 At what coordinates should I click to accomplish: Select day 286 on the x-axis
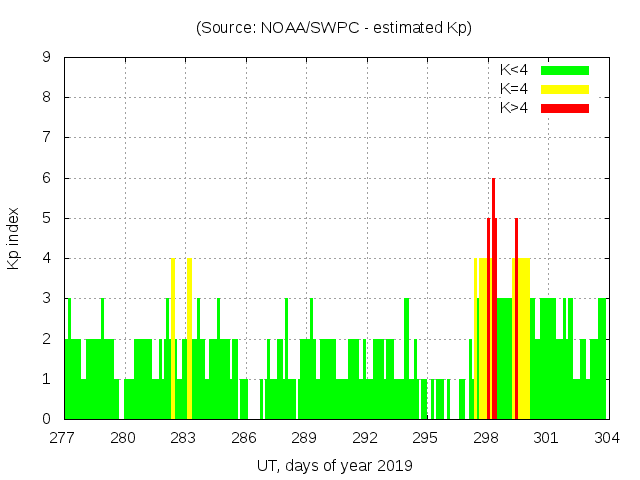click(x=244, y=437)
